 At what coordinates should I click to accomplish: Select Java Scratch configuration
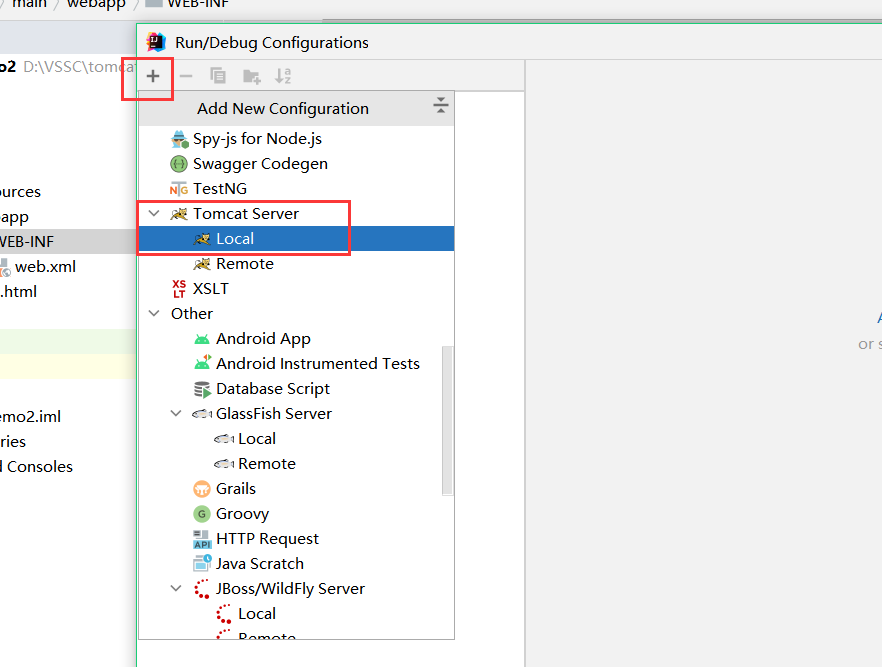pos(296,564)
